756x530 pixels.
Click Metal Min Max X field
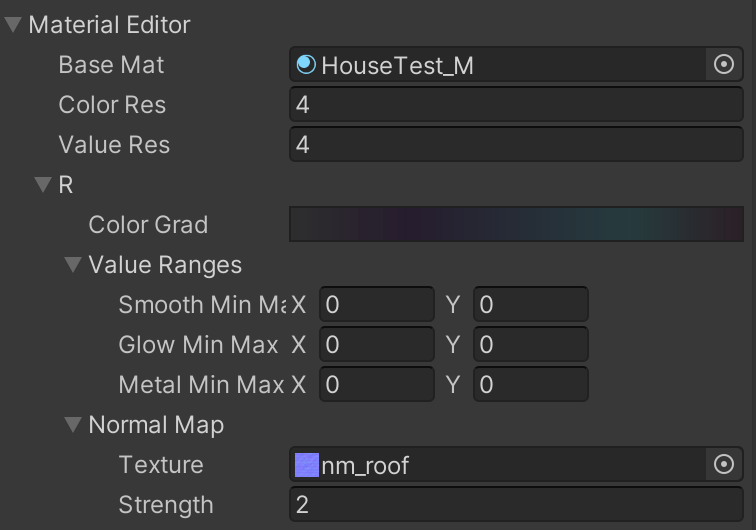376,385
